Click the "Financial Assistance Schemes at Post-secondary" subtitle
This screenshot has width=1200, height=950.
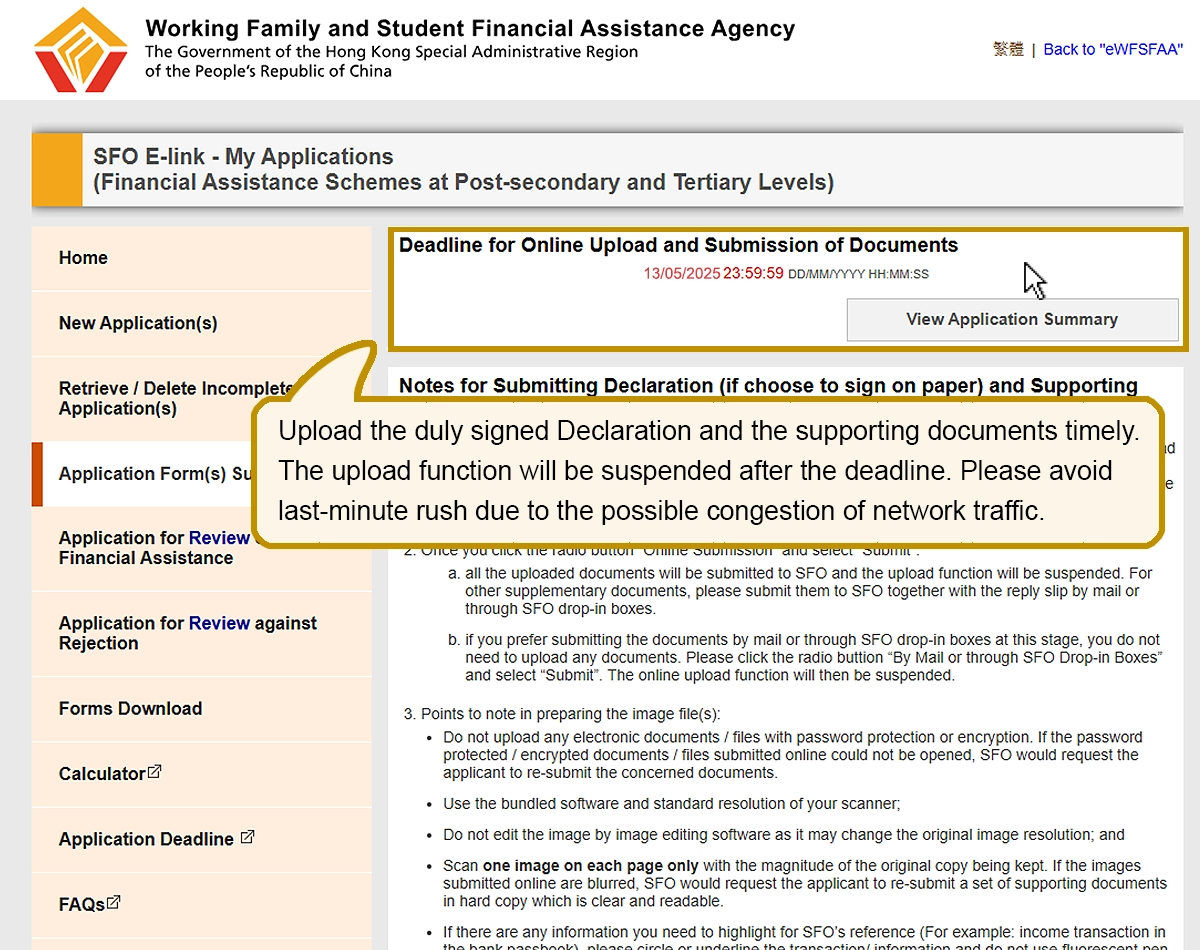pyautogui.click(x=464, y=183)
